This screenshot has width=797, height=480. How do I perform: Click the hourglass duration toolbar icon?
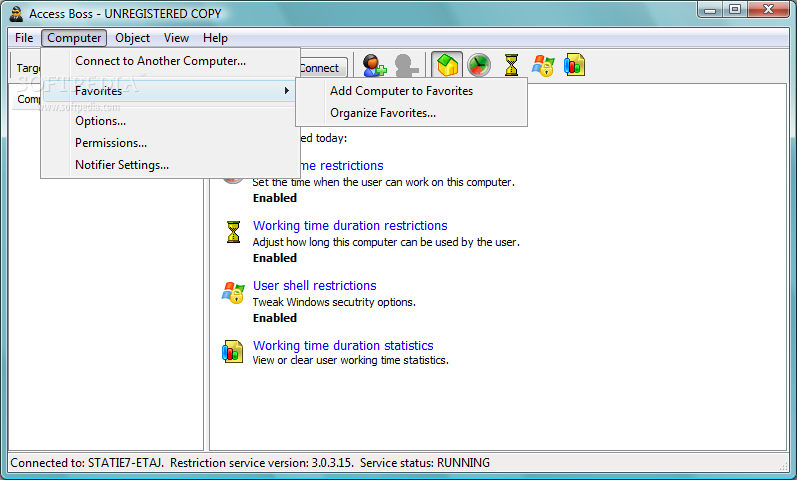[x=511, y=65]
